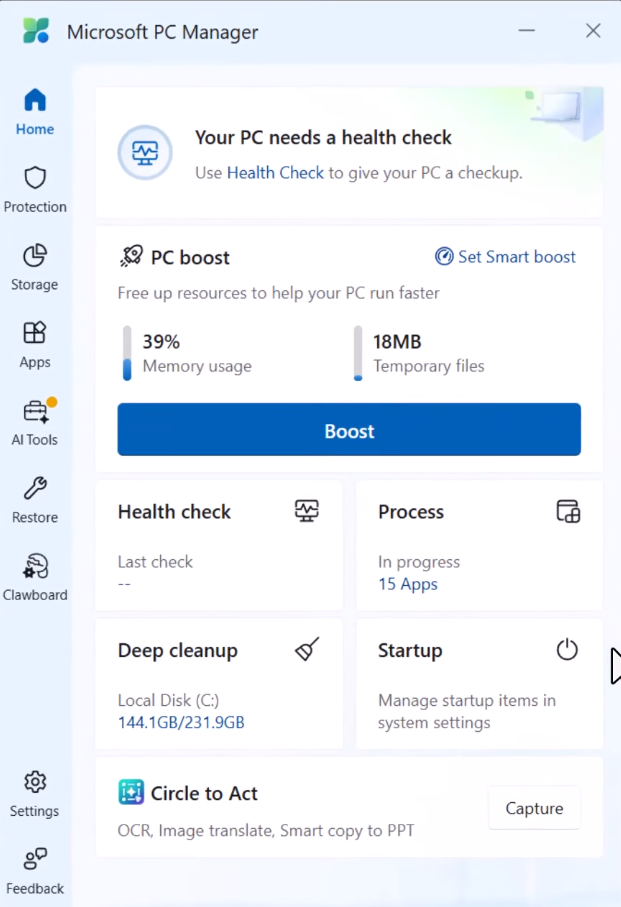This screenshot has width=621, height=907.
Task: Select the Feedback label in sidebar
Action: [x=35, y=888]
